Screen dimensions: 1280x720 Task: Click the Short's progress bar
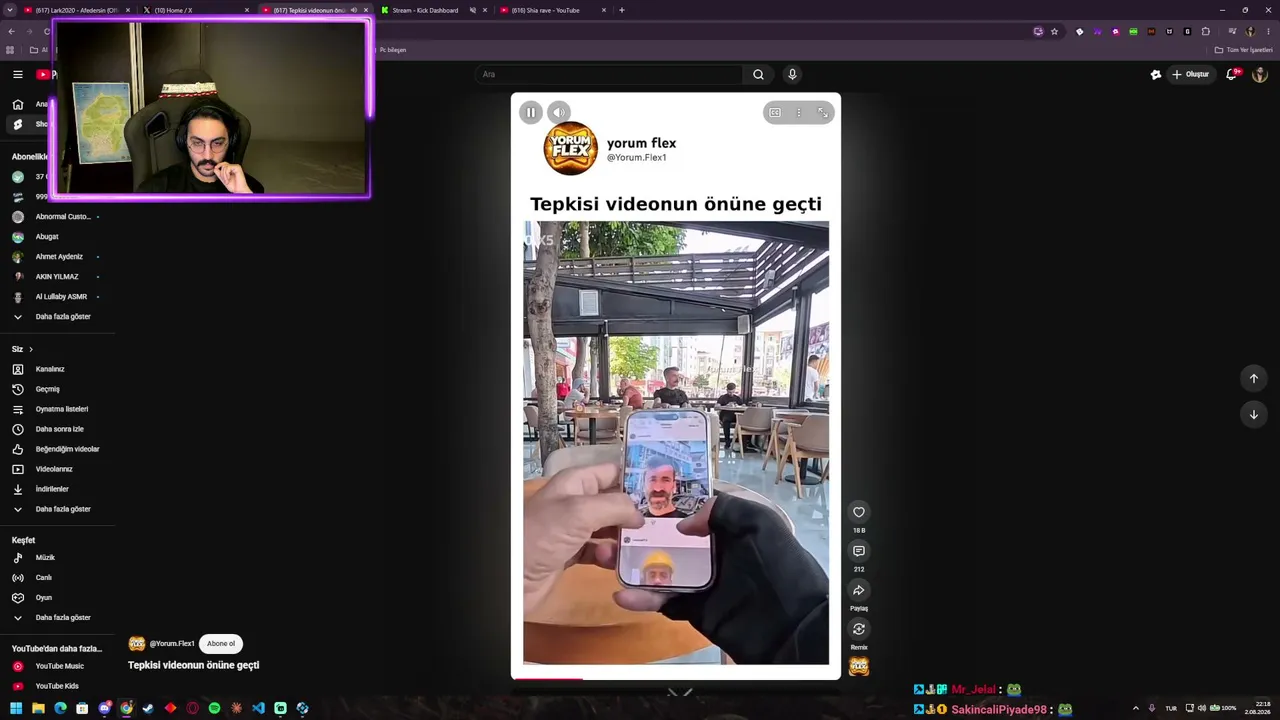[676, 678]
